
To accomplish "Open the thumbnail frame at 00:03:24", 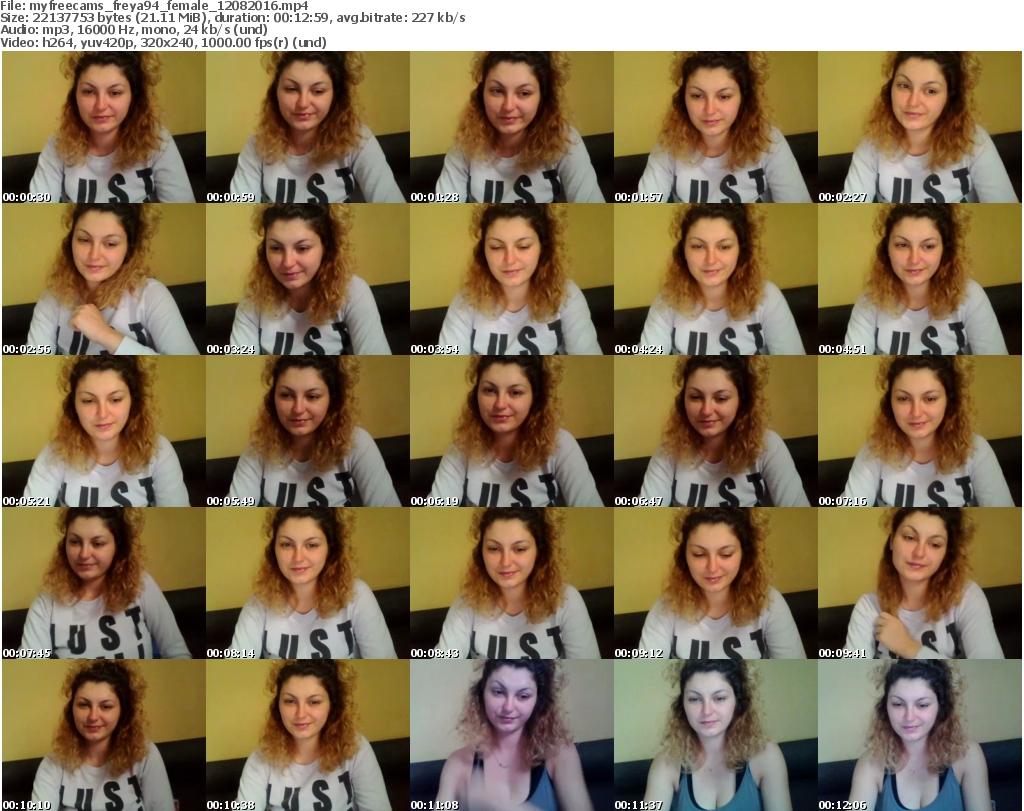I will 308,279.
